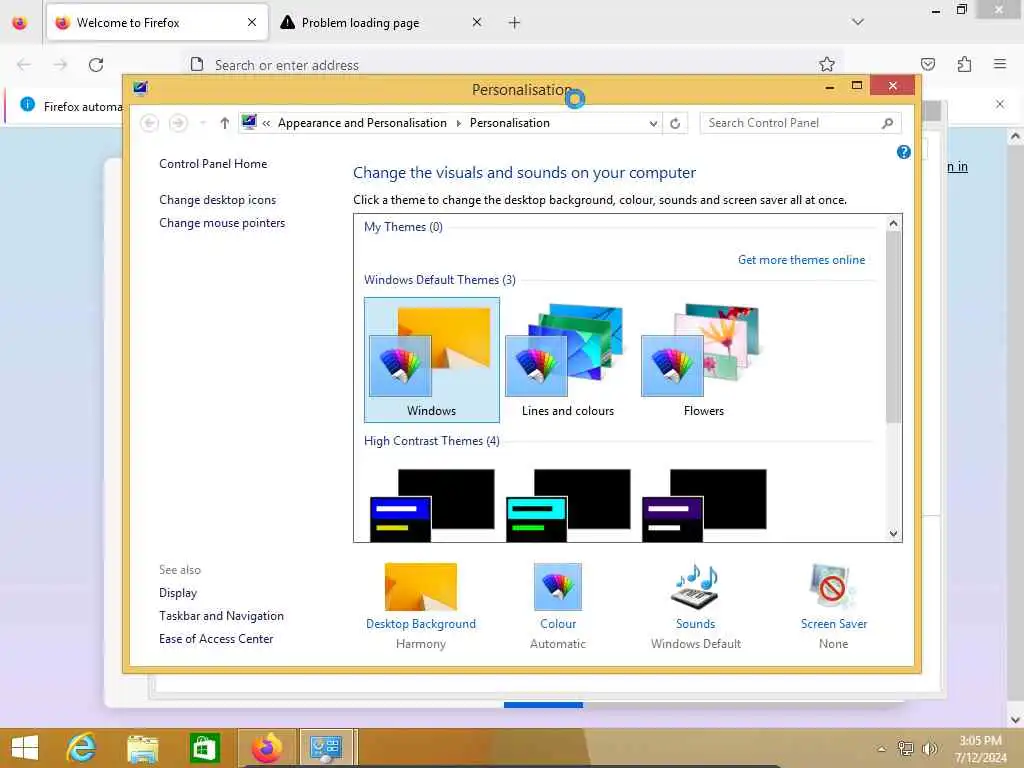
Task: Open Change desktop icons
Action: coord(217,200)
